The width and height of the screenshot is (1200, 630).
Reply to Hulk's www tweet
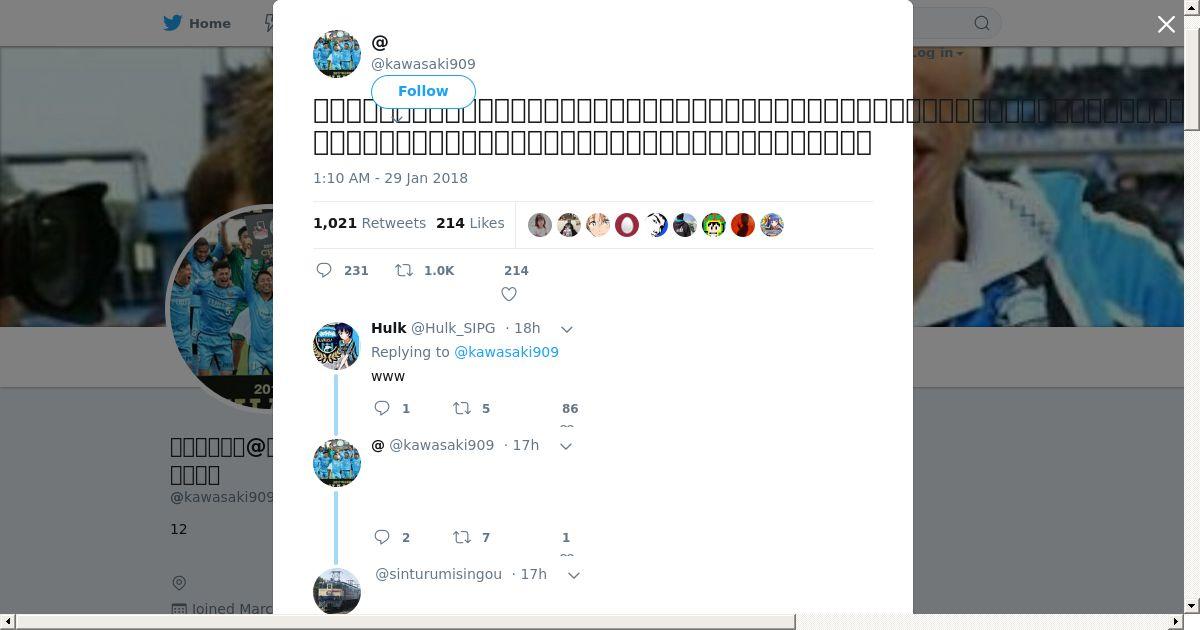(381, 408)
